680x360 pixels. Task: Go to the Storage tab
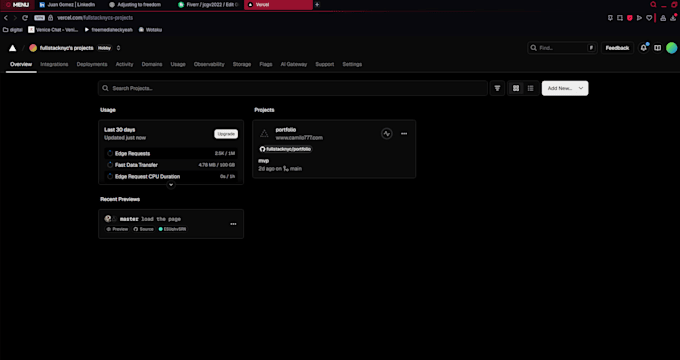click(x=242, y=64)
